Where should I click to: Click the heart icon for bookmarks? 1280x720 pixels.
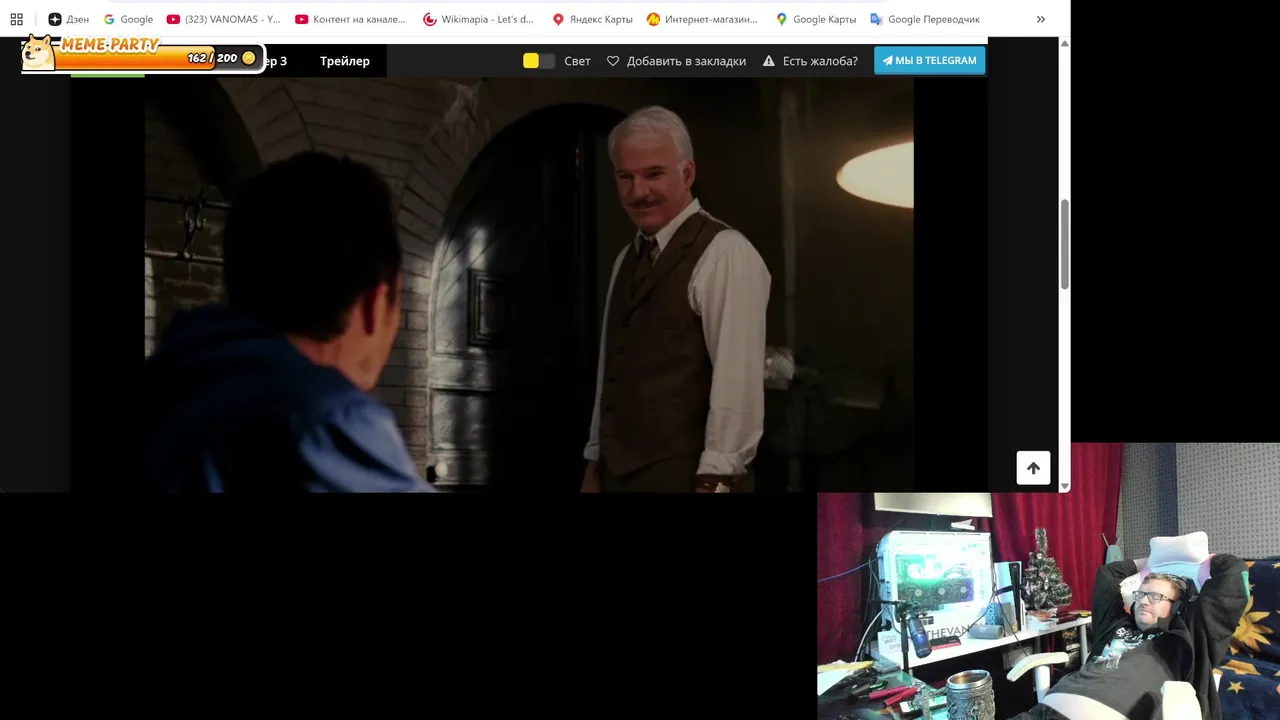pos(613,61)
